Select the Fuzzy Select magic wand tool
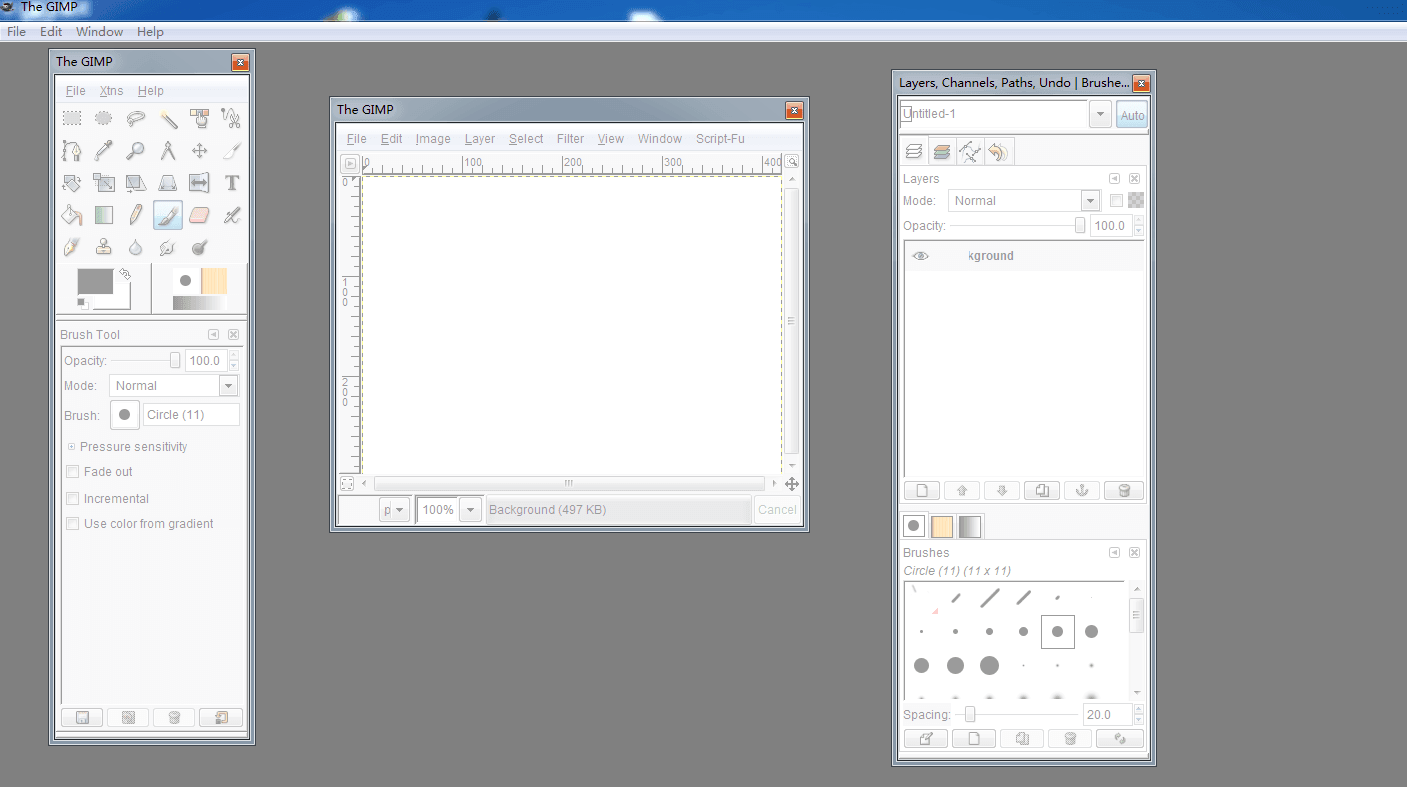Screen dimensions: 1407x787 168,119
